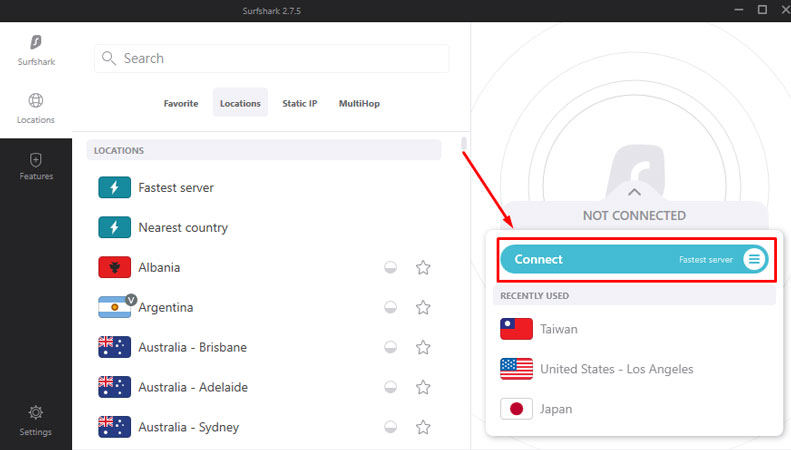Image resolution: width=791 pixels, height=450 pixels.
Task: Select the Nearest country lightning icon
Action: [x=115, y=228]
